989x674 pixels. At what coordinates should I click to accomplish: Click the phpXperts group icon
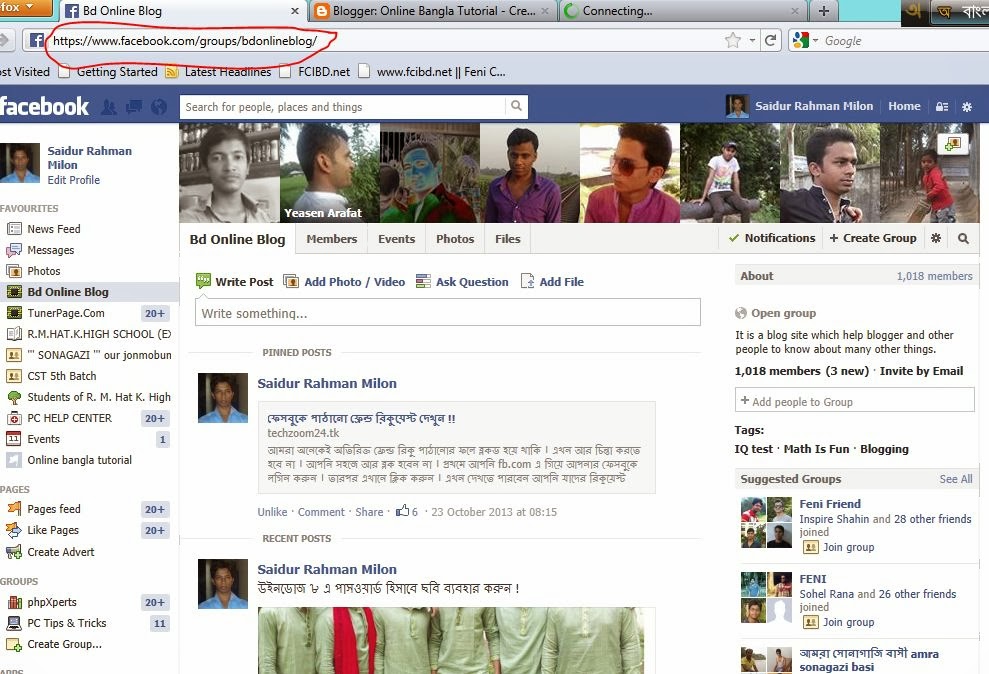pyautogui.click(x=14, y=602)
